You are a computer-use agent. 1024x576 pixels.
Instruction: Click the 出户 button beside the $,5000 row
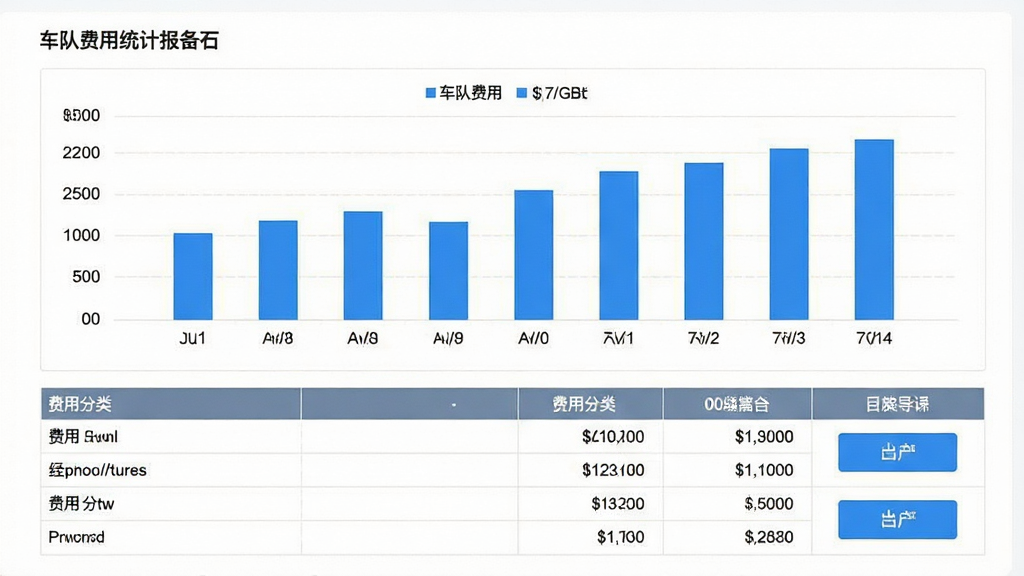[897, 520]
